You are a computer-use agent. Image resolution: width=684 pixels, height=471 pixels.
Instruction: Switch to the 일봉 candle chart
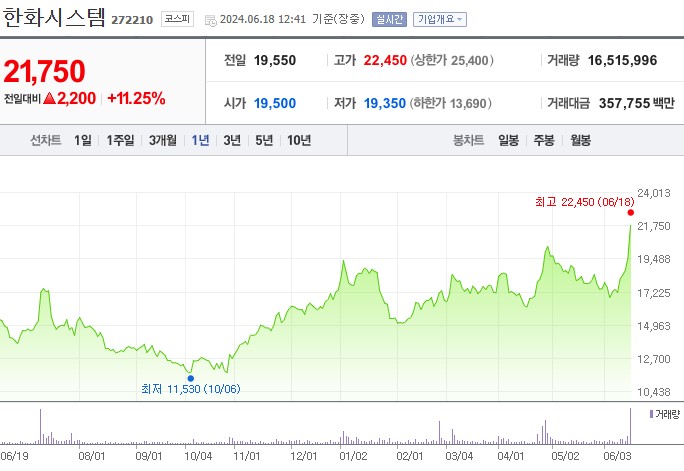click(509, 140)
